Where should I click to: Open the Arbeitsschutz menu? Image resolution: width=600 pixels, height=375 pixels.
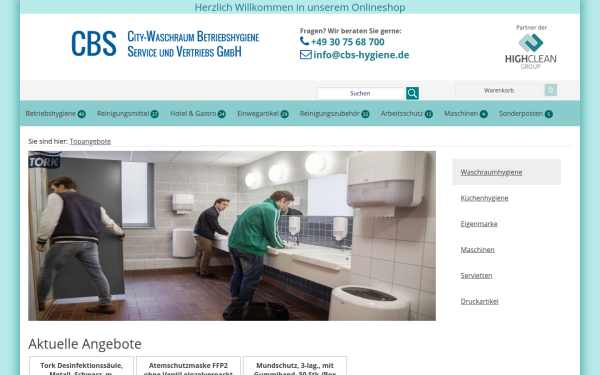click(x=406, y=114)
